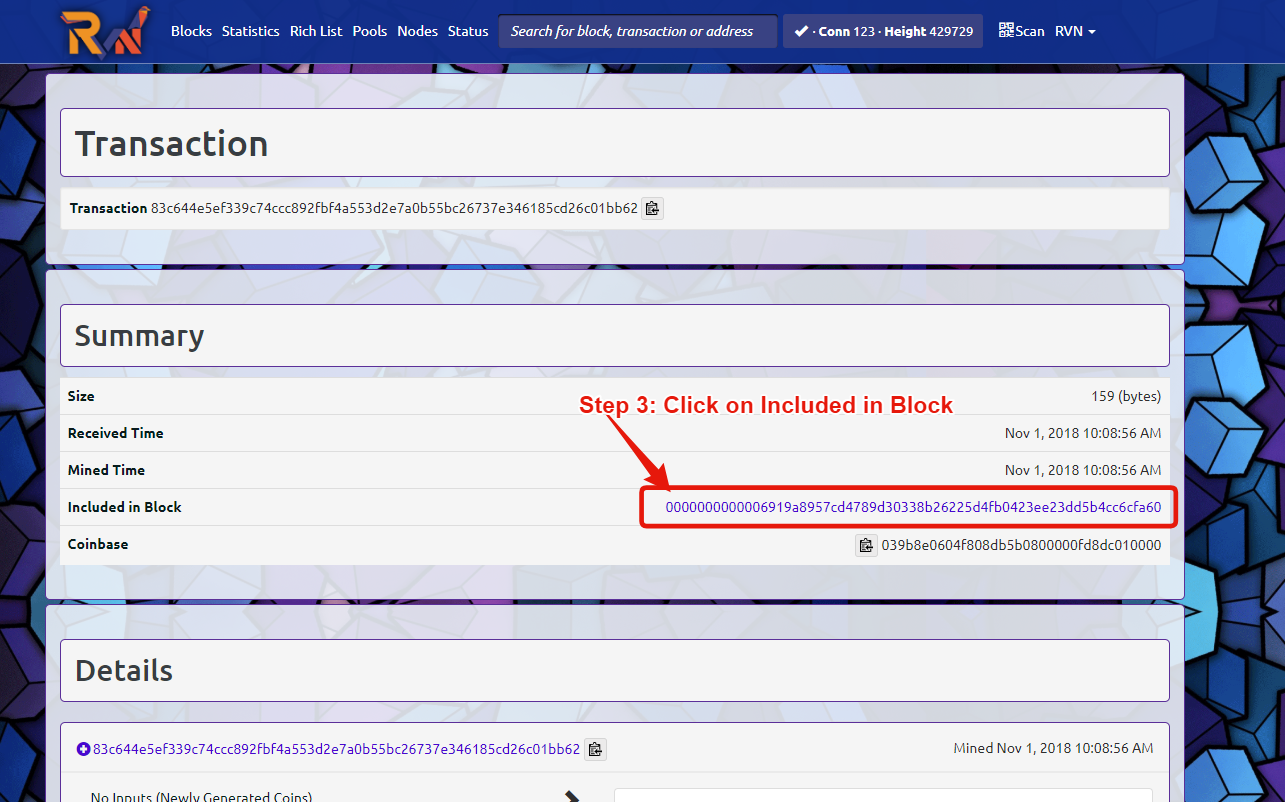Check the network Status page
Image resolution: width=1285 pixels, height=802 pixels.
pyautogui.click(x=467, y=31)
